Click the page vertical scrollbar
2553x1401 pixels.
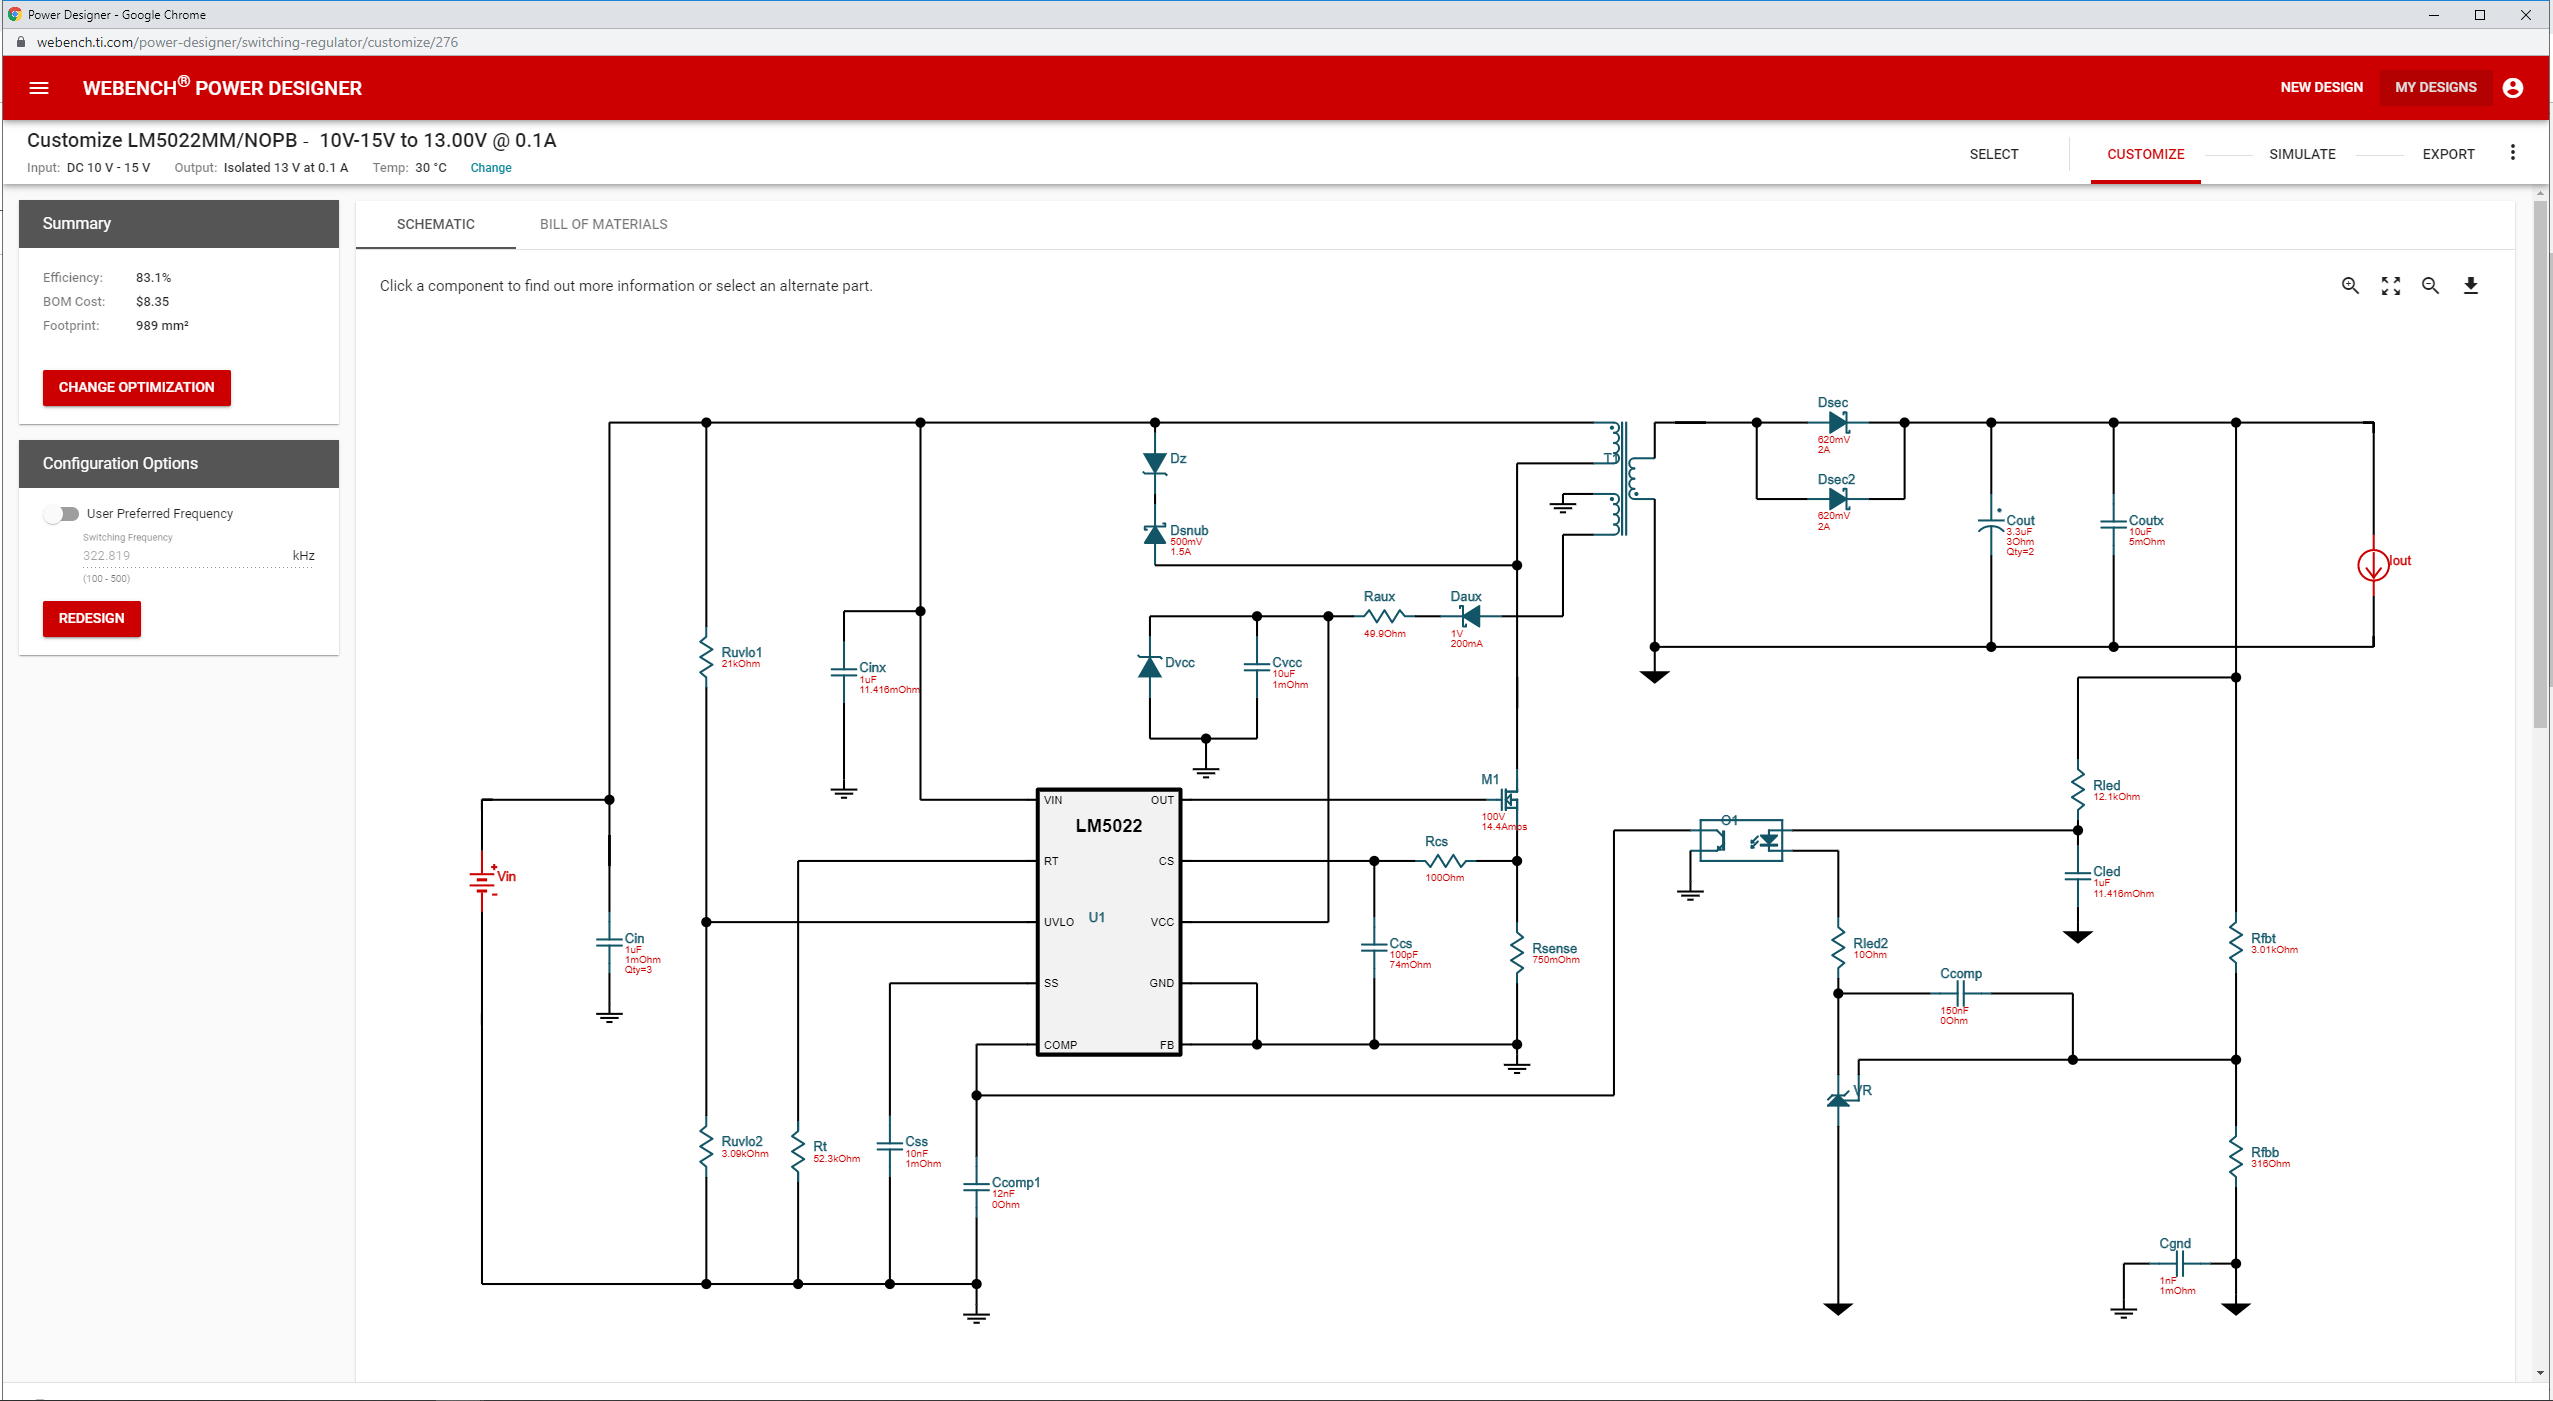pos(2540,464)
